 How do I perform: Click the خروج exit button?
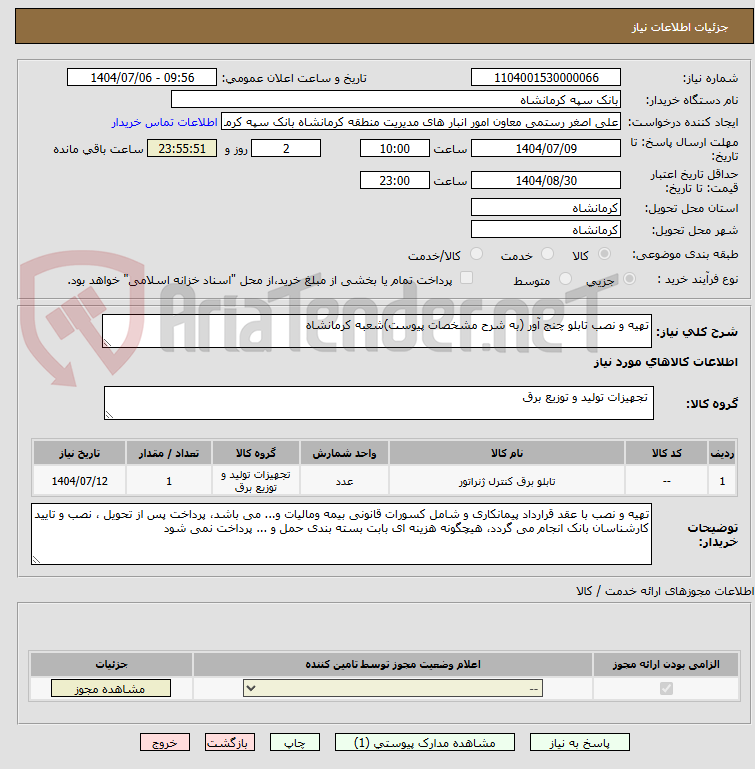click(x=165, y=743)
